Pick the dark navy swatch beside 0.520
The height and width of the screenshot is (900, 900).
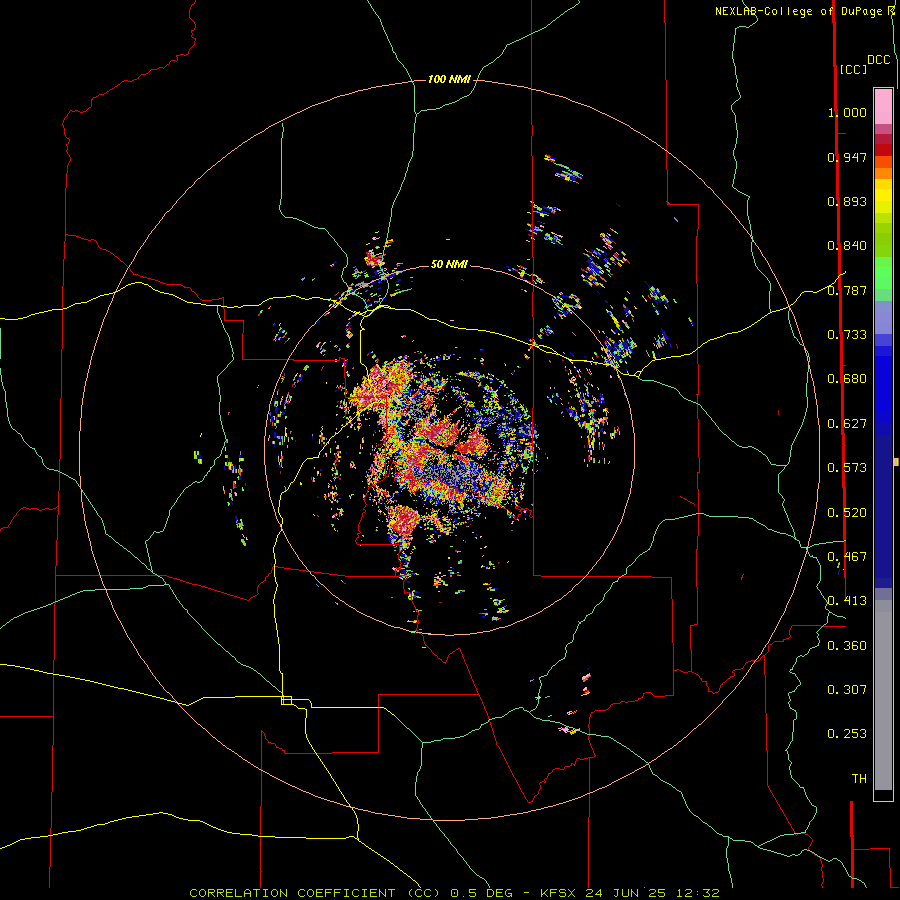click(x=883, y=511)
